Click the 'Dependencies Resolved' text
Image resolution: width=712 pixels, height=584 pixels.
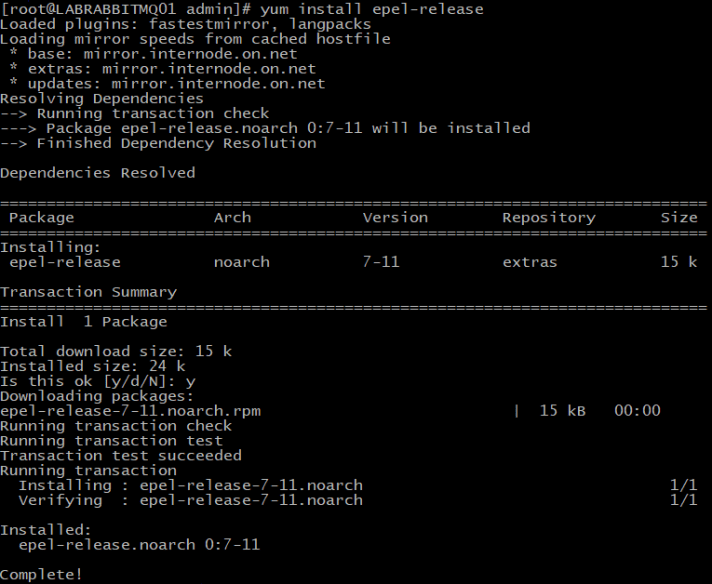98,173
